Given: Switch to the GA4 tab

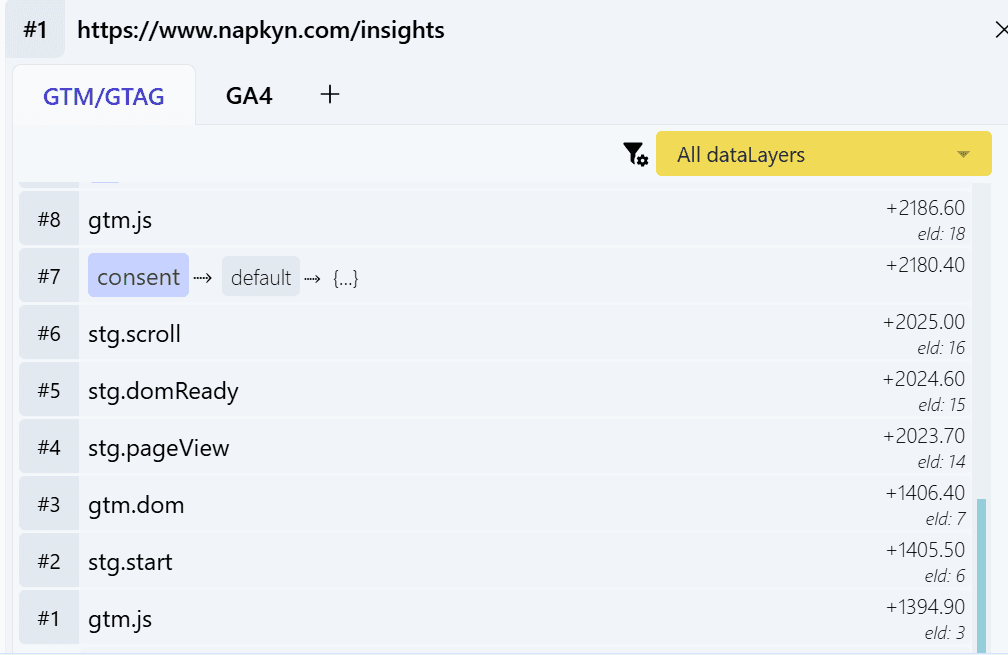Looking at the screenshot, I should click(248, 94).
